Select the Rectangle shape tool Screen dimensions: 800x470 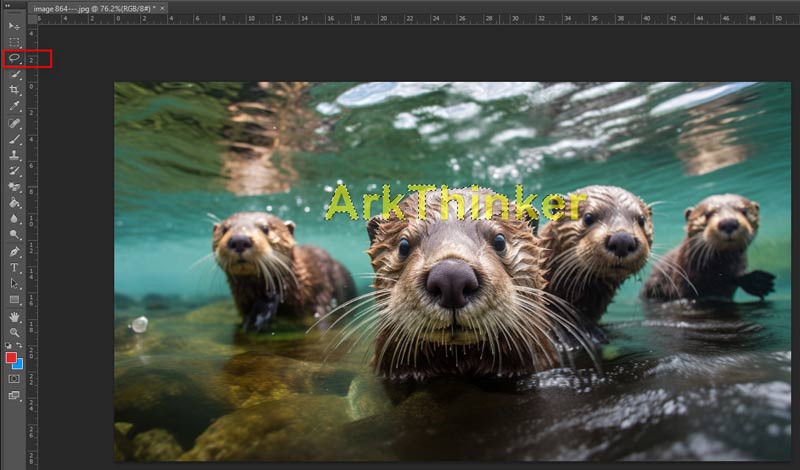pyautogui.click(x=14, y=300)
